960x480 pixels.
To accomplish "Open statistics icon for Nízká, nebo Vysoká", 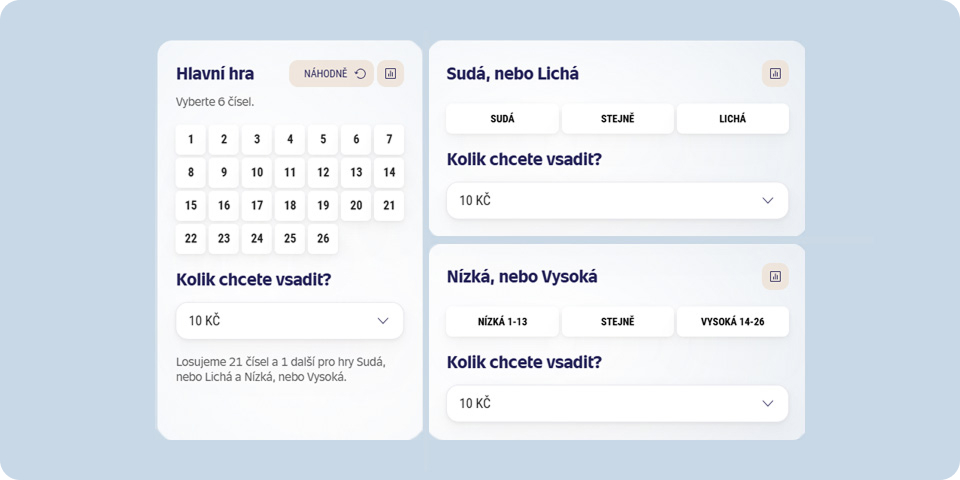I will tap(775, 276).
